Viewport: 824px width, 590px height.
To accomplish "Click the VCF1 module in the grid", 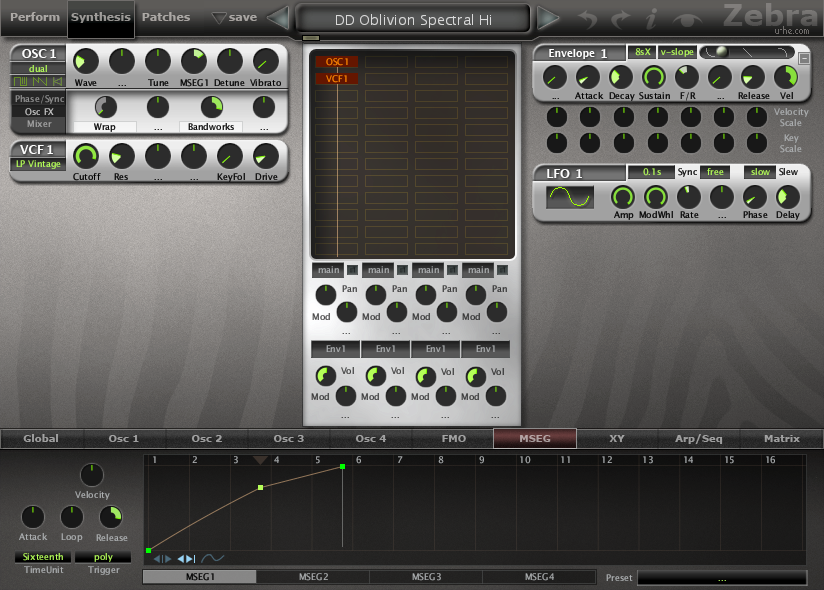I will tap(336, 79).
